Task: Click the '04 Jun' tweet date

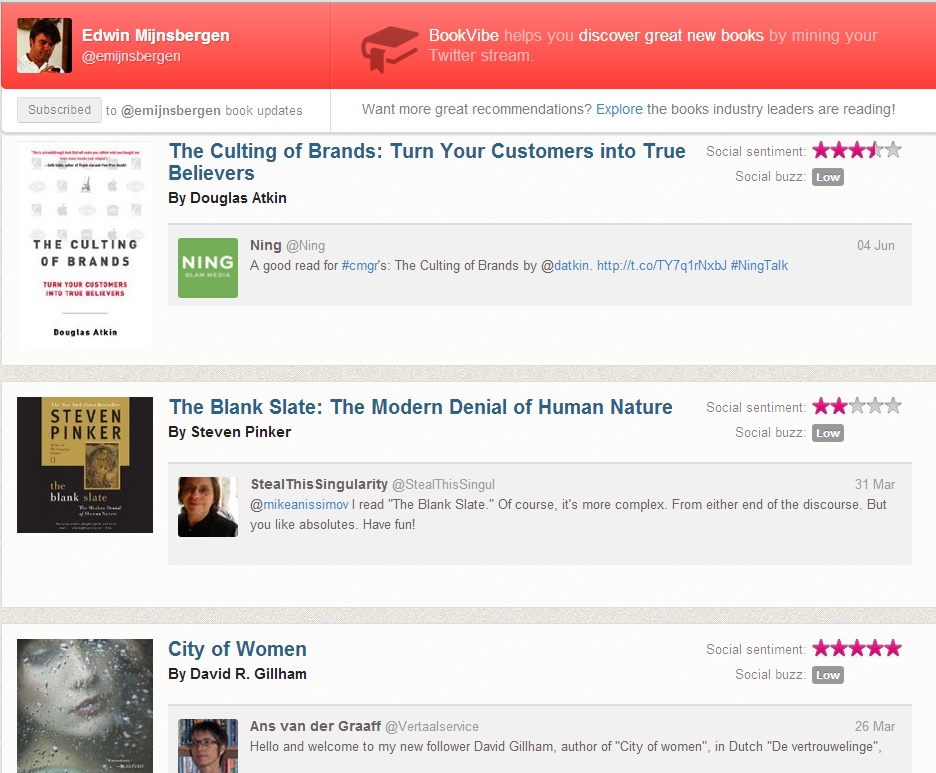Action: coord(876,245)
